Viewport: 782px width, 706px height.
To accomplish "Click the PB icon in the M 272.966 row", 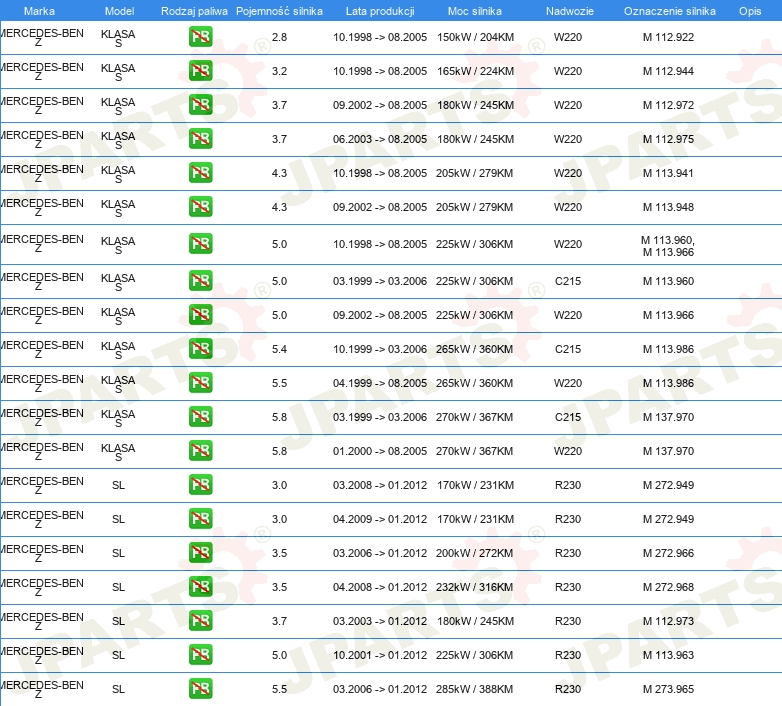I will (x=200, y=553).
